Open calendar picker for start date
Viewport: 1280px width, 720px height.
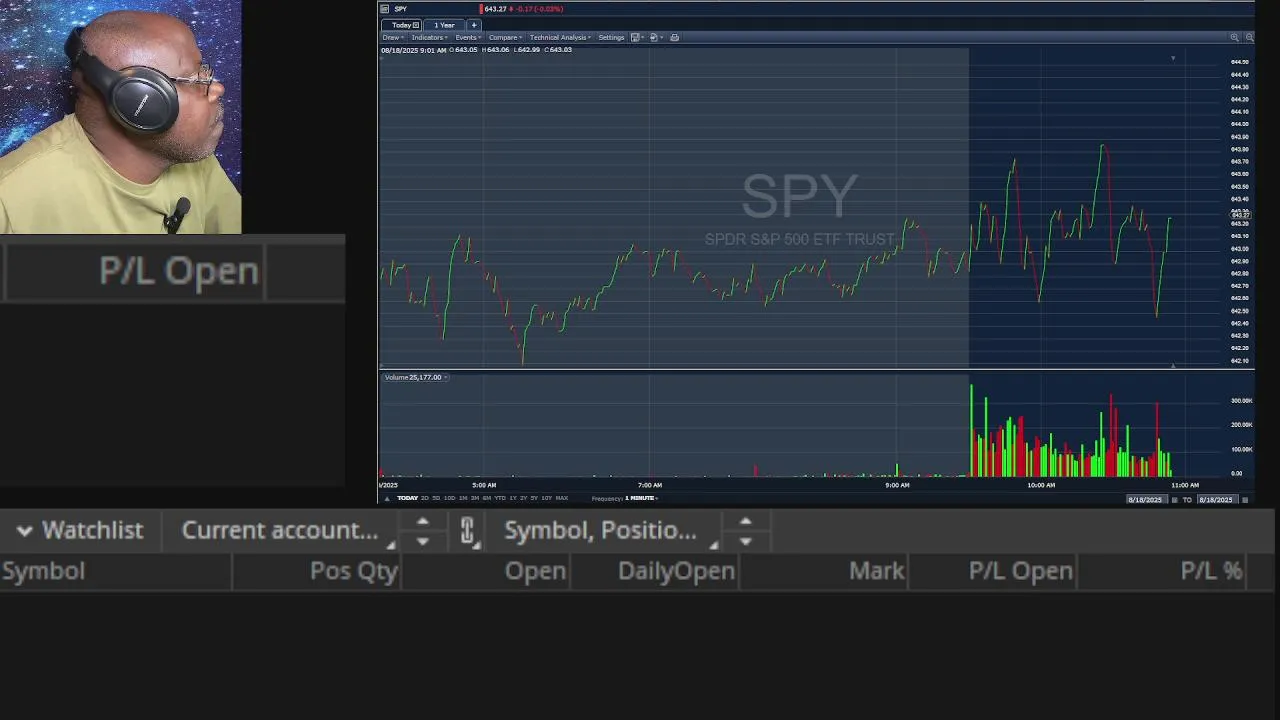(1175, 500)
